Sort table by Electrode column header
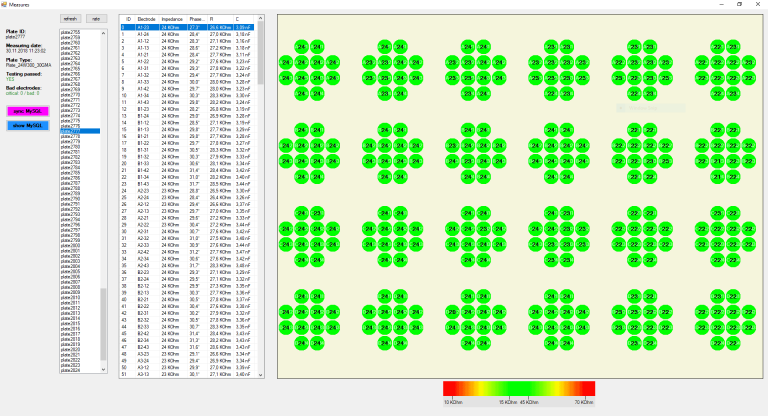 [147, 19]
